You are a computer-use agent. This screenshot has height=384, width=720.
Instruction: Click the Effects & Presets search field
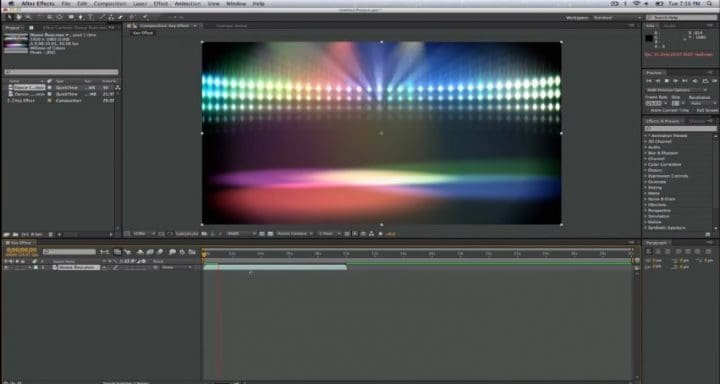click(x=679, y=129)
